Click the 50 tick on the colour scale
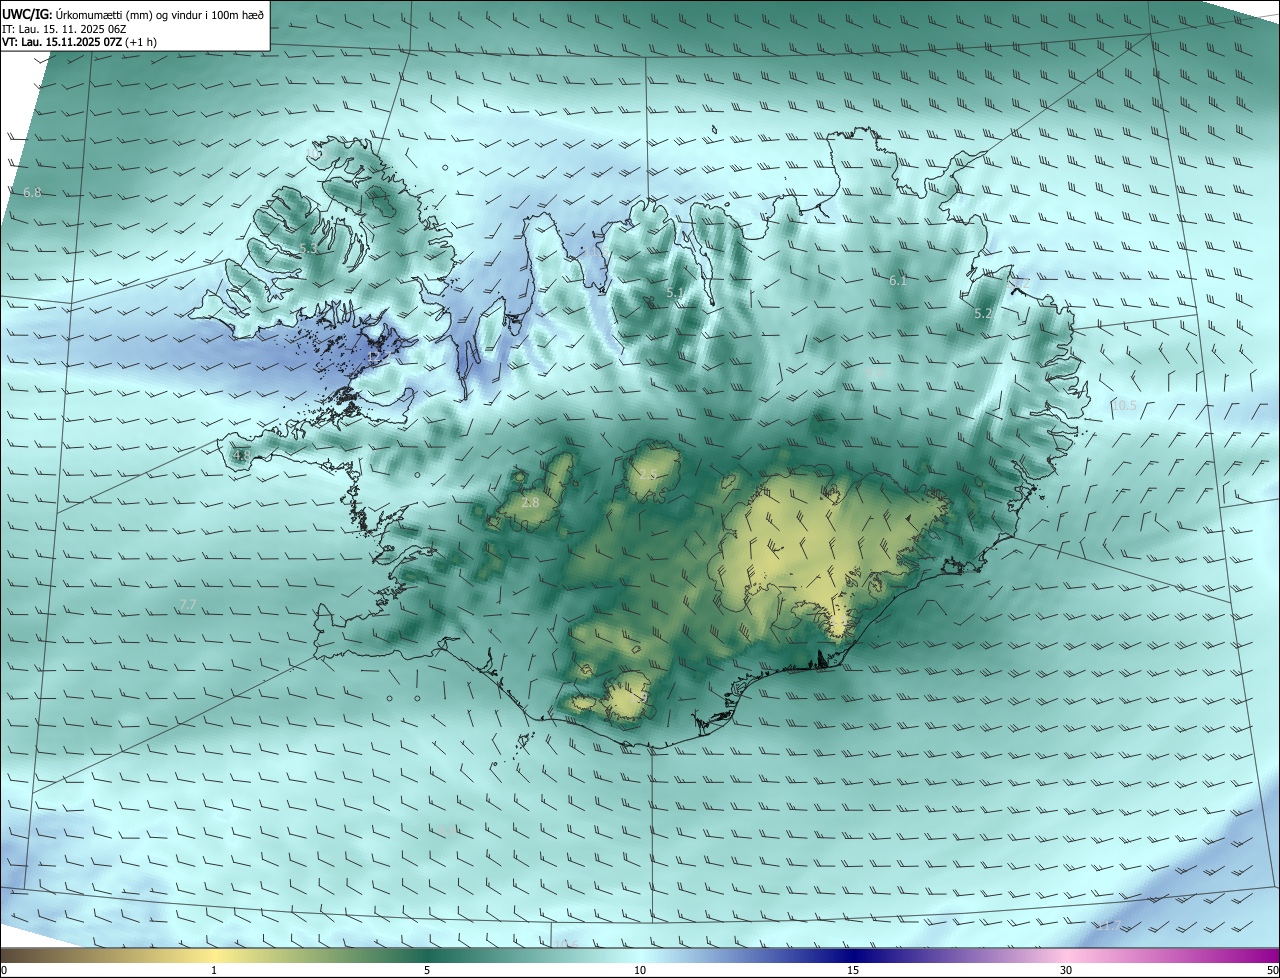Screen dimensions: 1280x978 1272,970
